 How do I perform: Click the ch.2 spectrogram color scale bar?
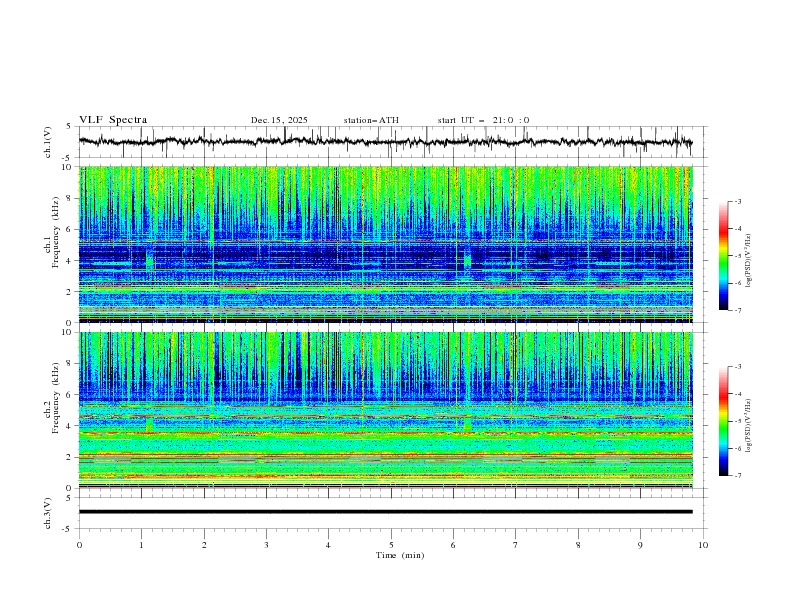[x=723, y=421]
